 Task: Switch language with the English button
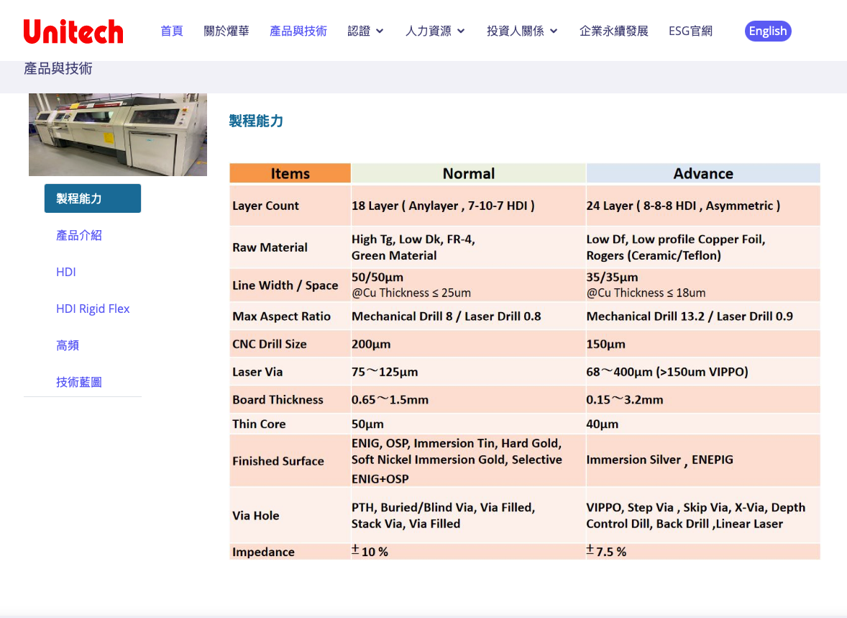(768, 31)
